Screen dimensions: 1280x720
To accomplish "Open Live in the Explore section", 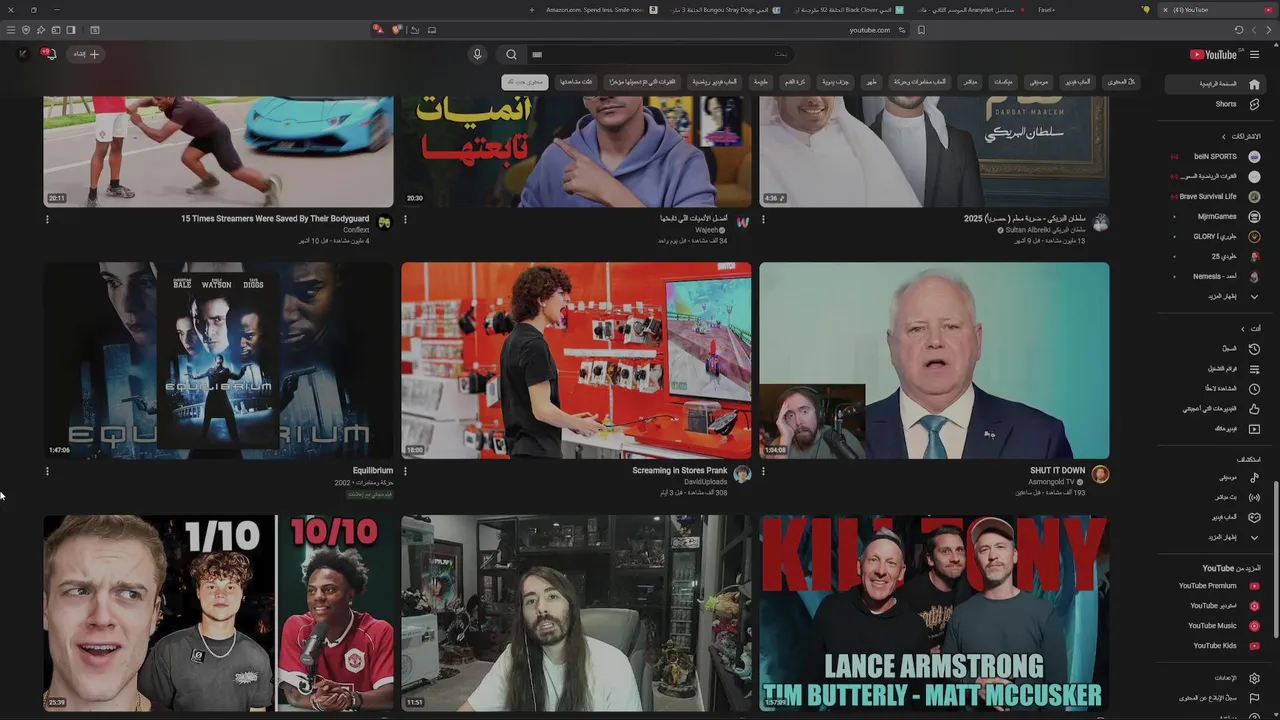I will pyautogui.click(x=1214, y=497).
